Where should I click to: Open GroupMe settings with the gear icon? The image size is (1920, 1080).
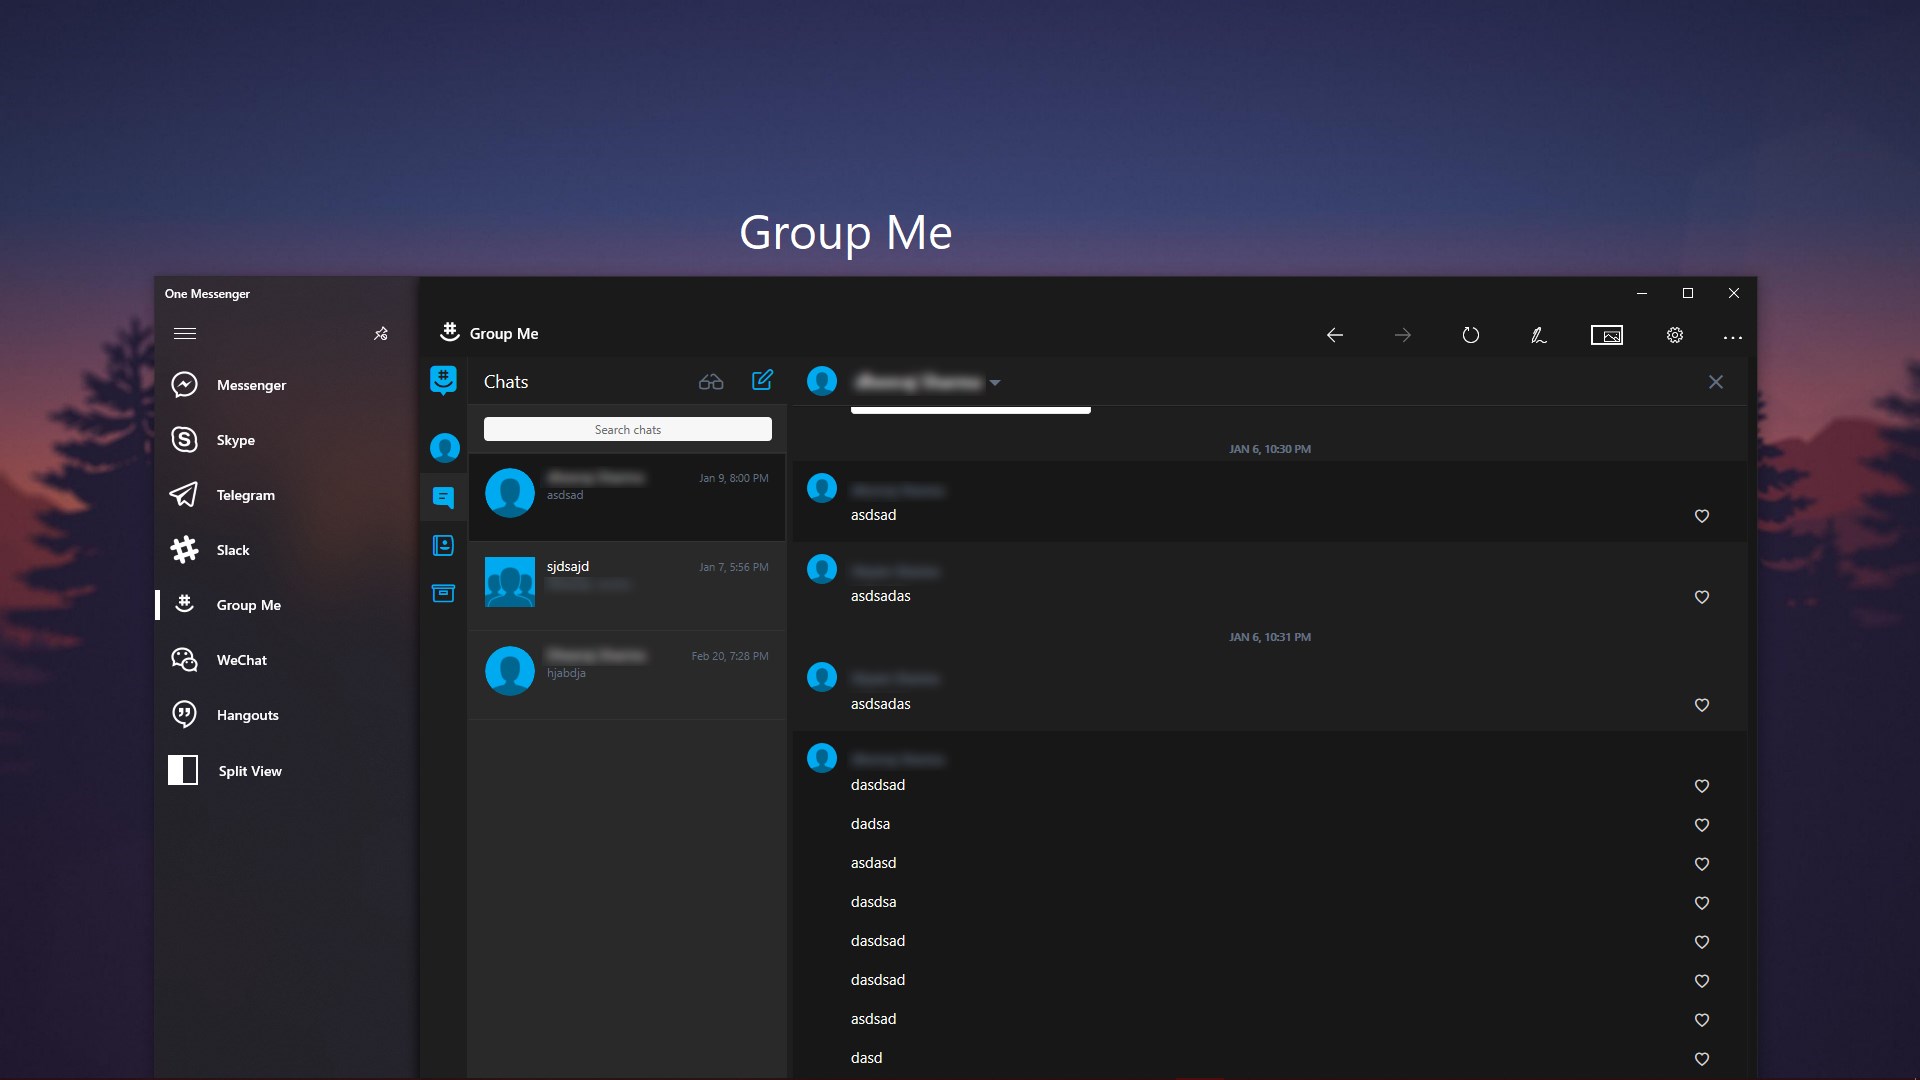[1675, 335]
